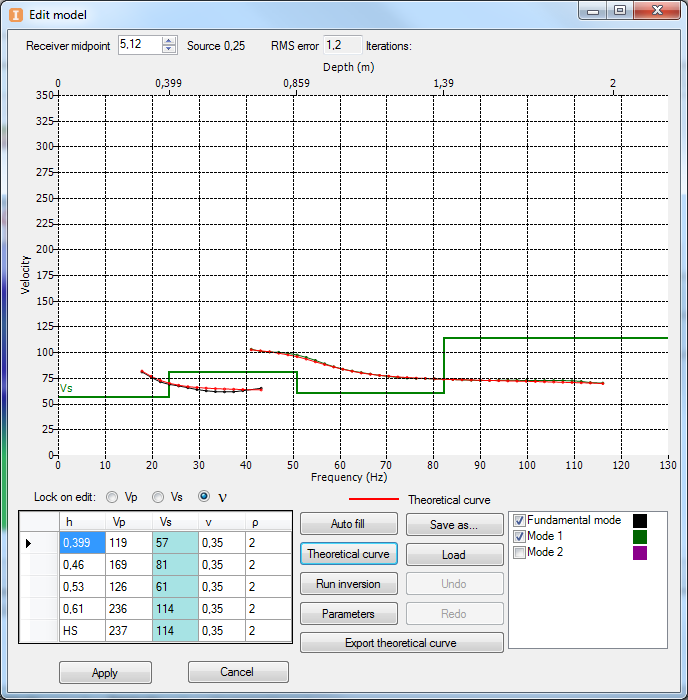Click the Edit model app icon

[x=16, y=15]
